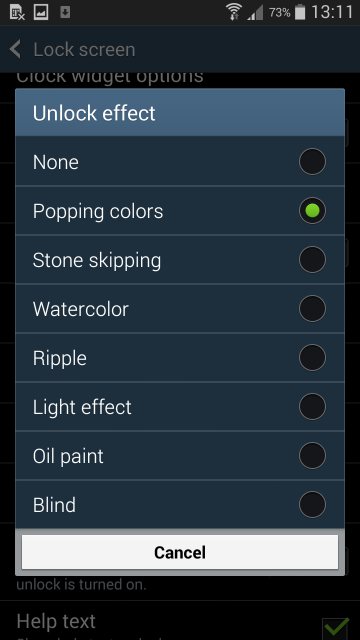Tap the Unlock effect dialog header

(180, 112)
